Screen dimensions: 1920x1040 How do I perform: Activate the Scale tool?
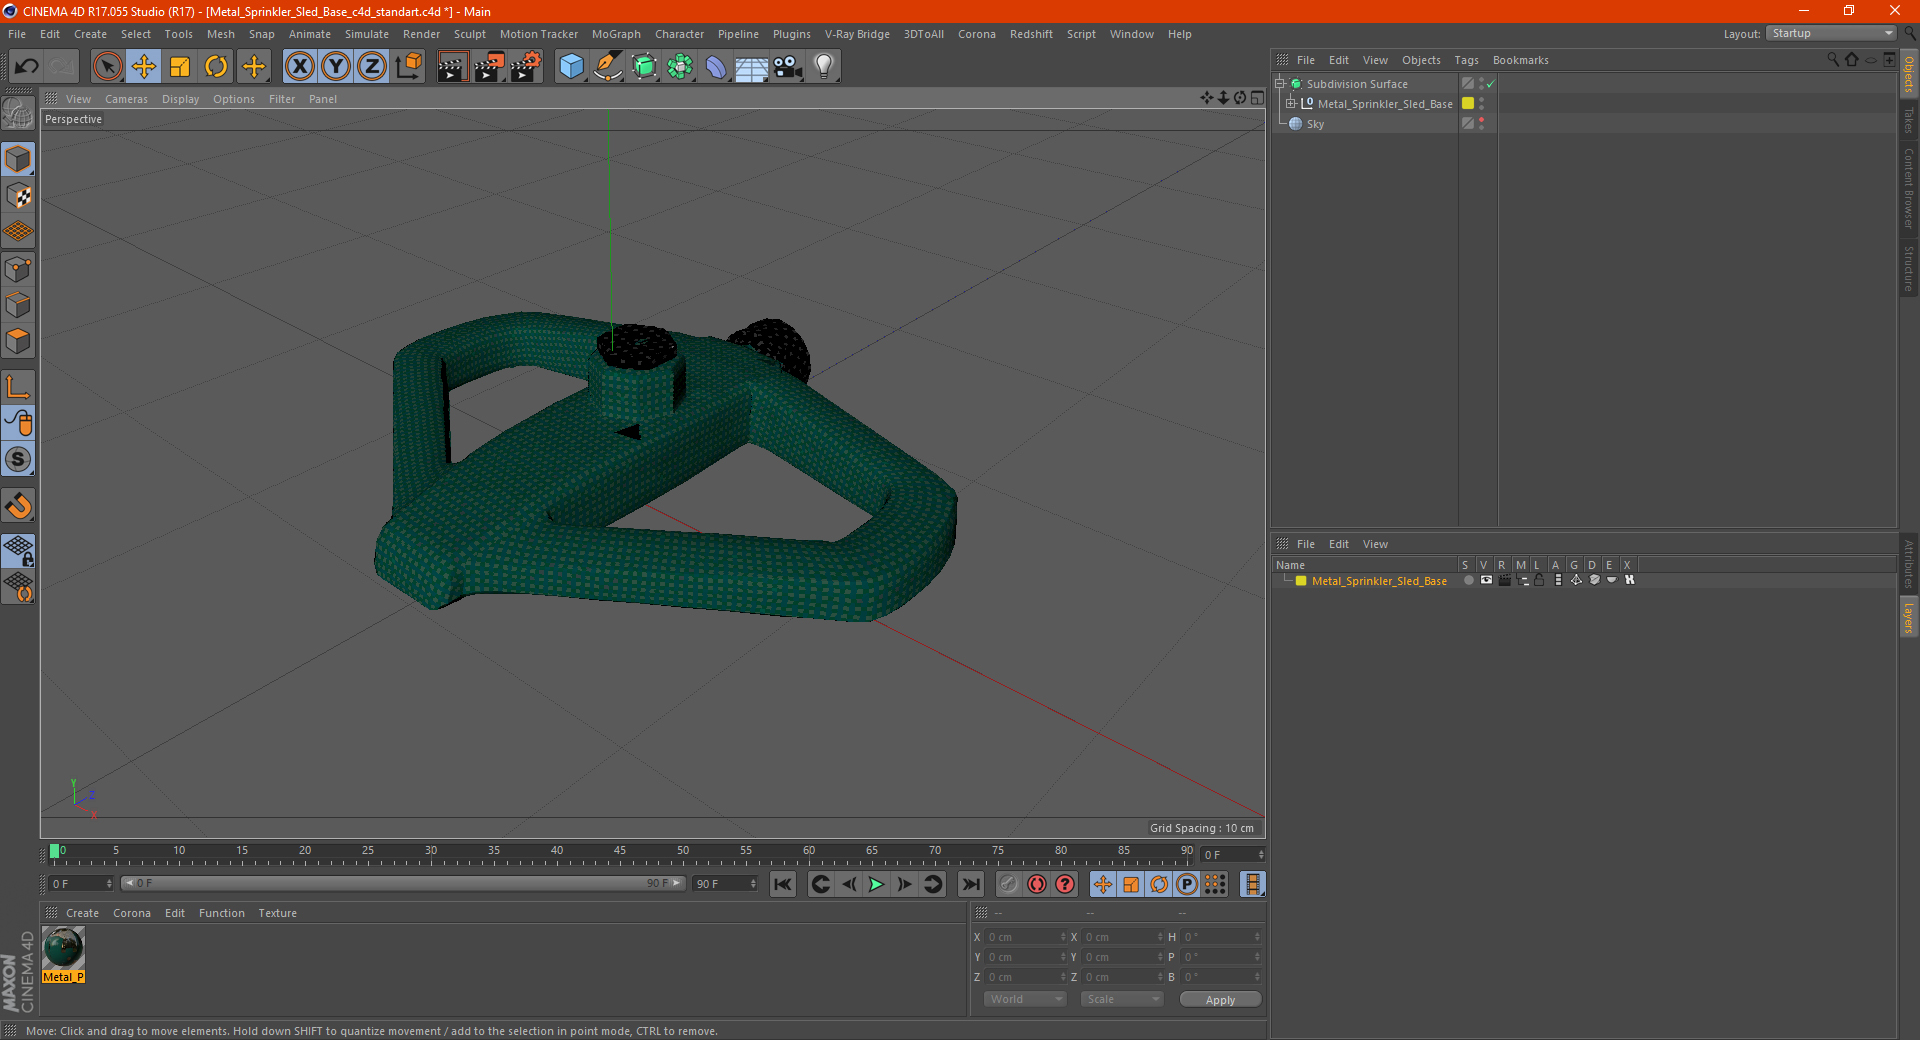180,67
